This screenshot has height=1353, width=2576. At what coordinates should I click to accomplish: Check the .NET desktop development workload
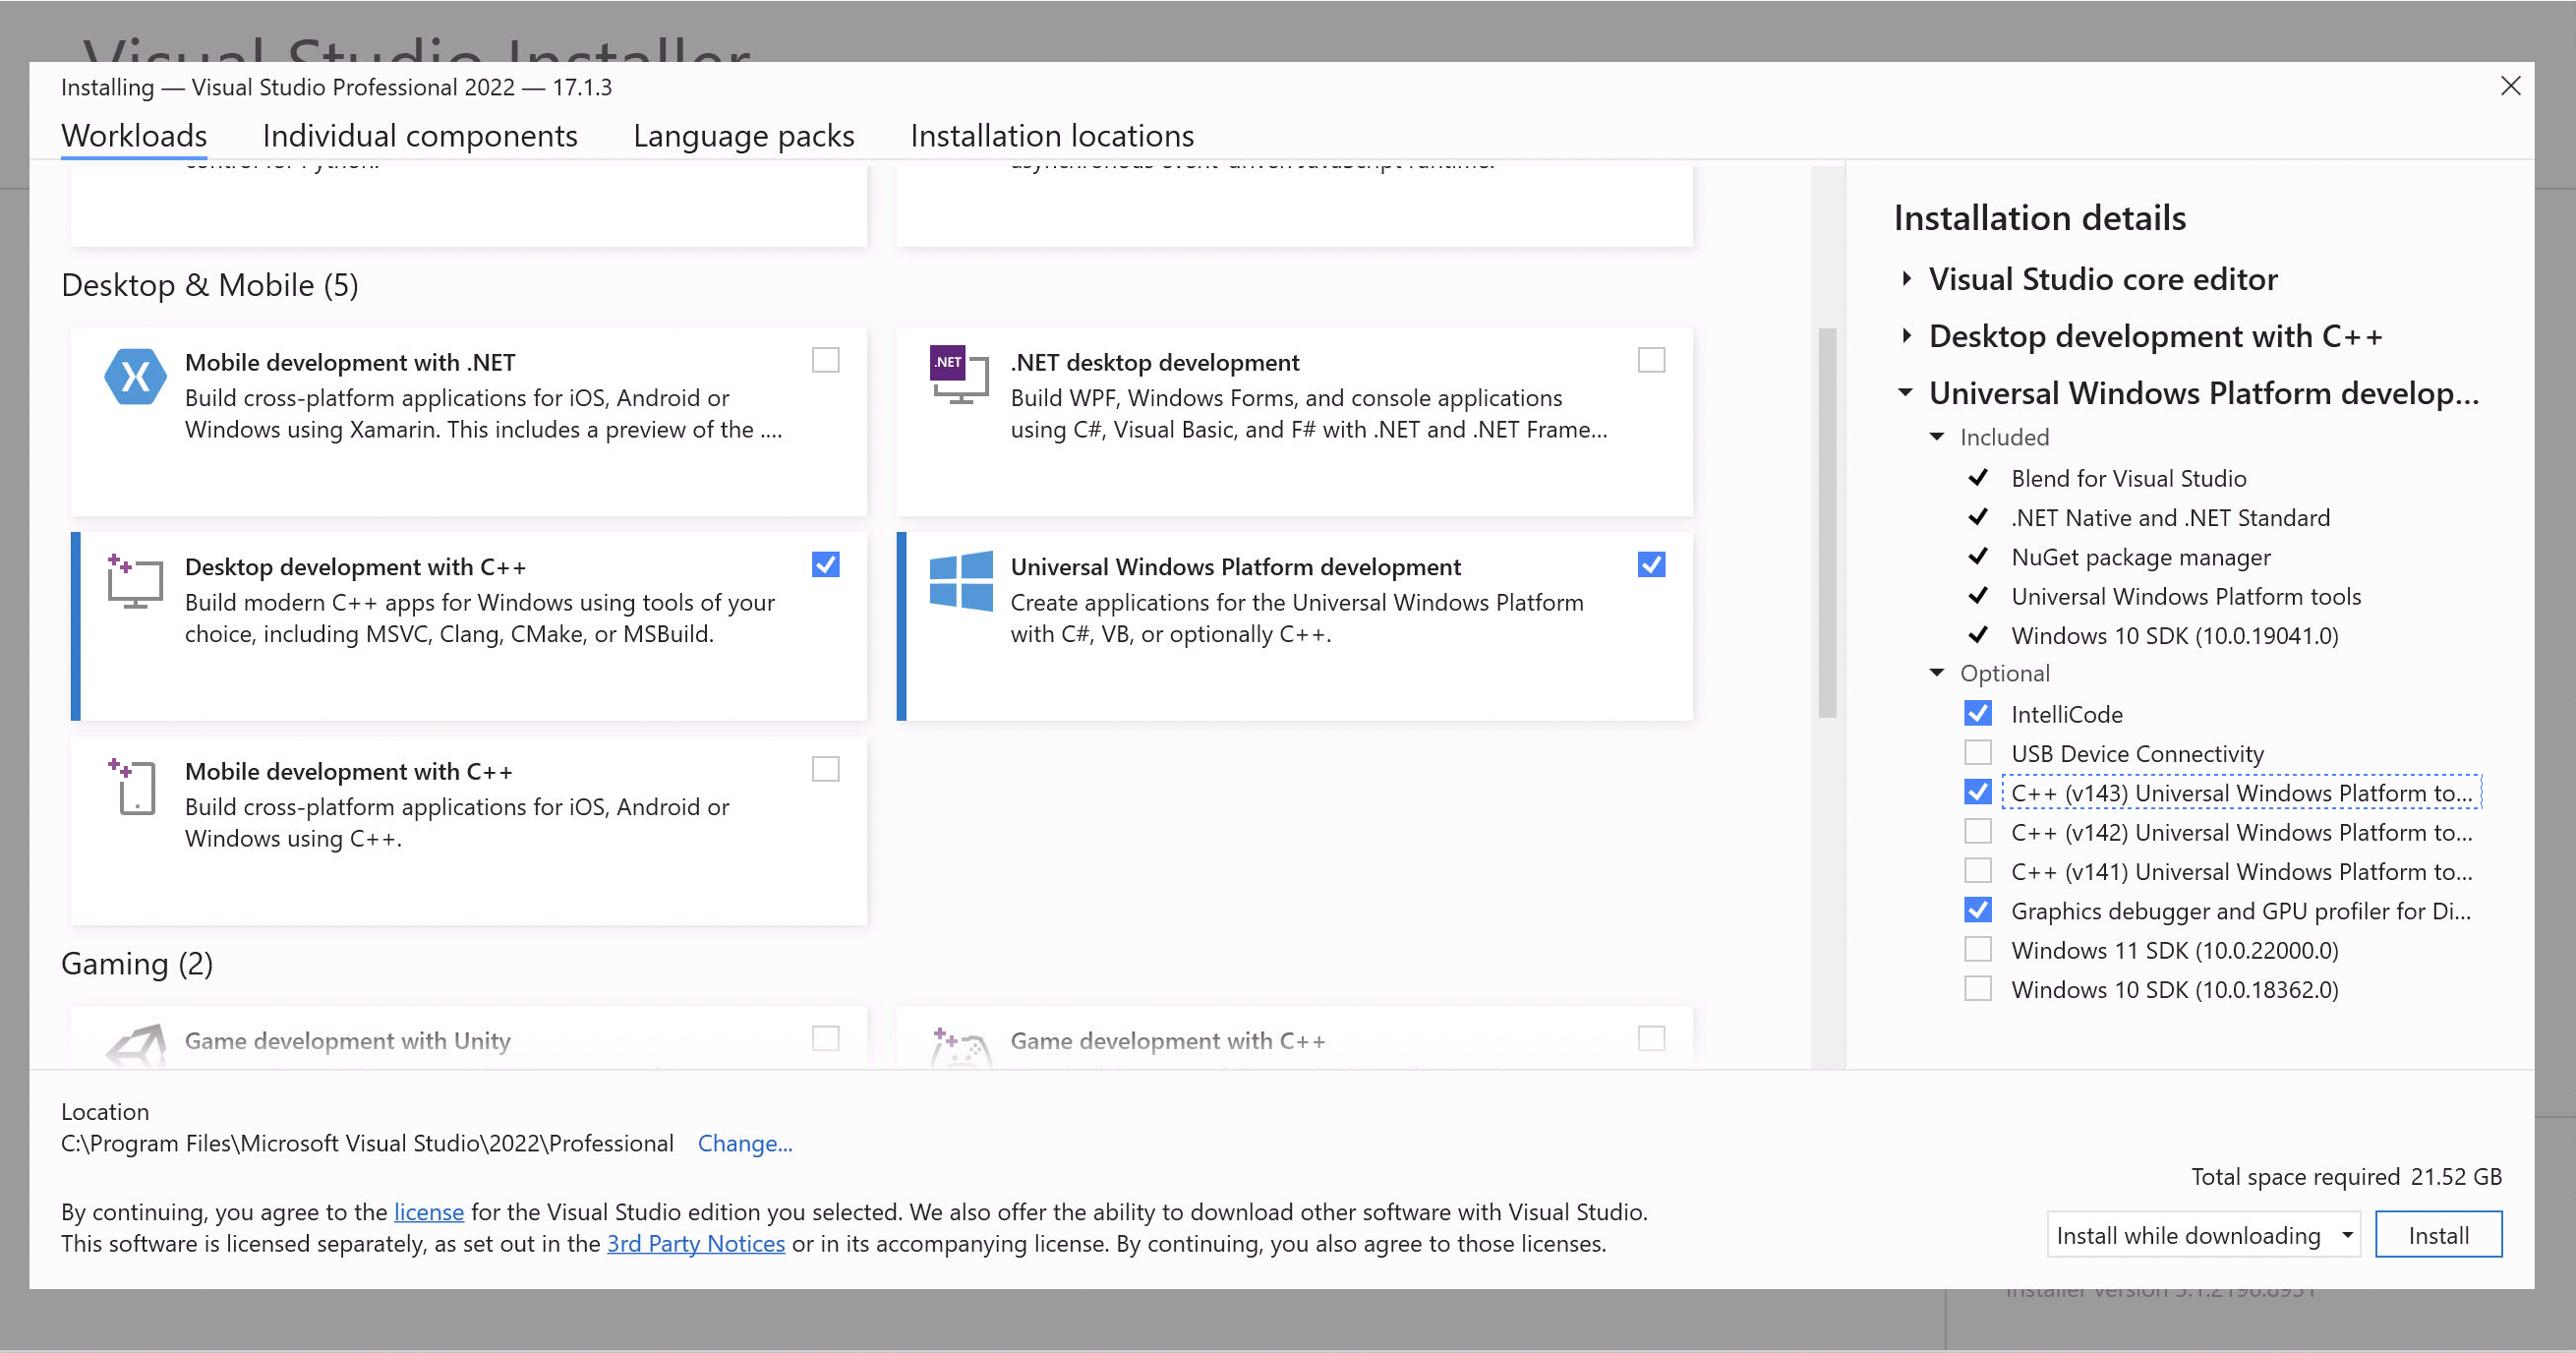1651,360
